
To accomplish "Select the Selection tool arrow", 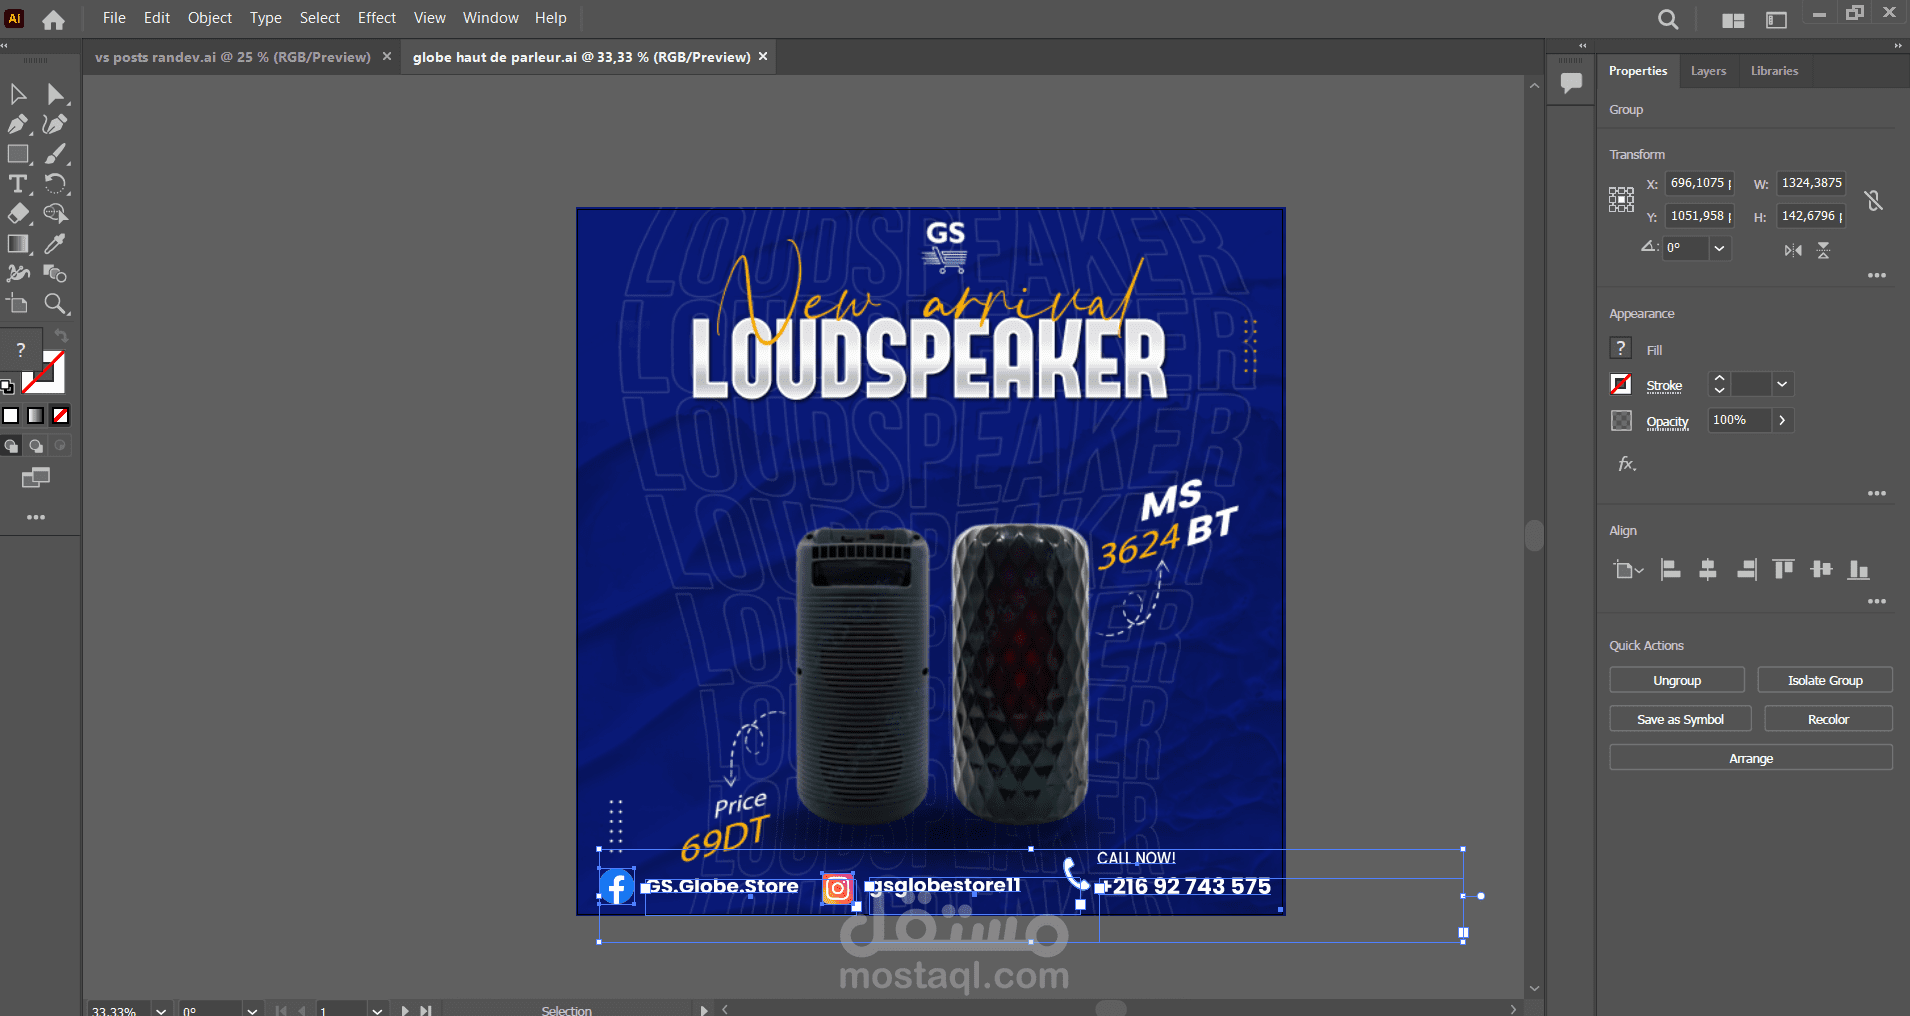I will 18,94.
